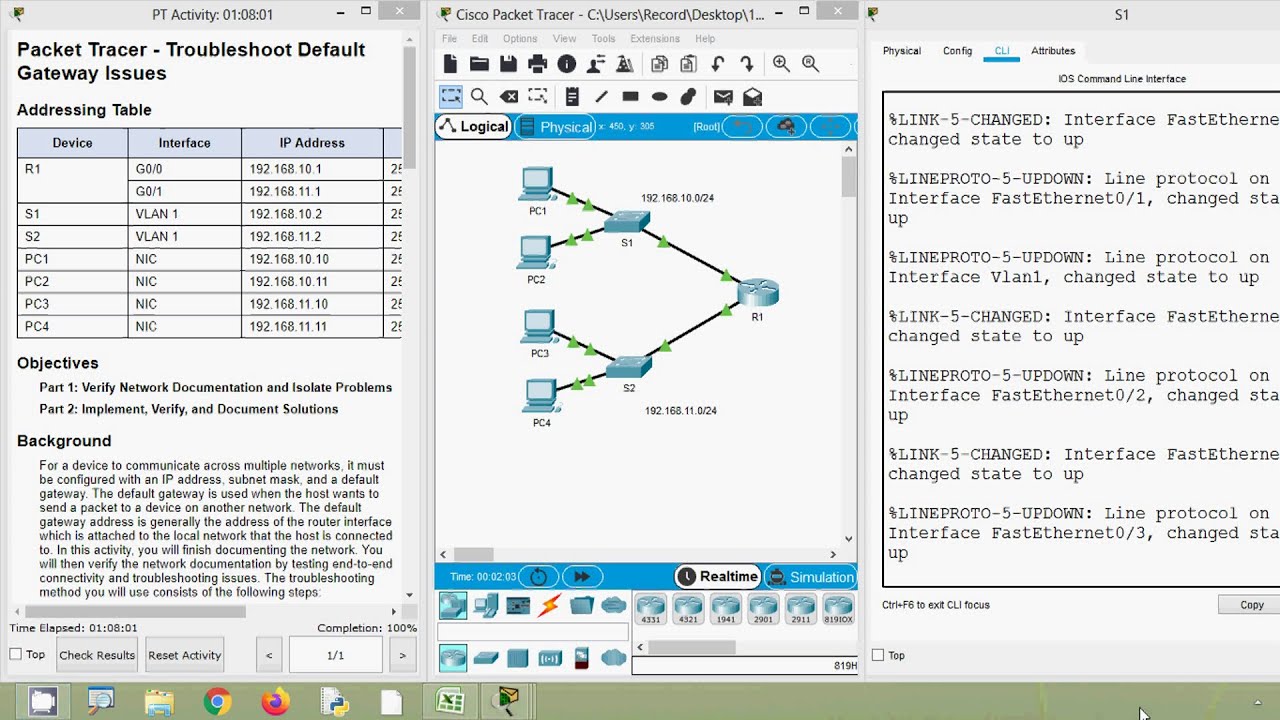This screenshot has height=720, width=1280.
Task: Click the Check Results button
Action: (x=97, y=655)
